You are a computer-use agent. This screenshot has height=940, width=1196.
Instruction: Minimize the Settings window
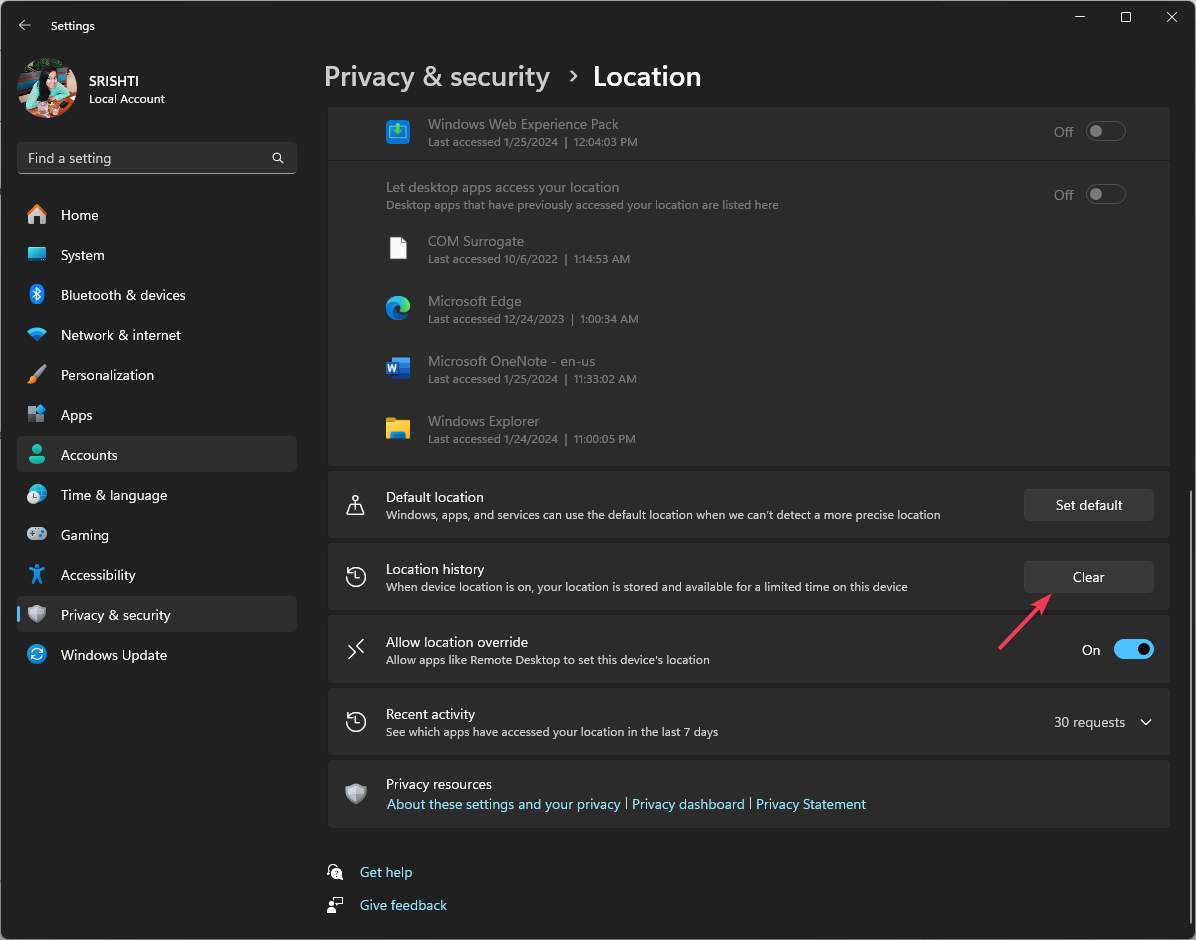(x=1080, y=18)
